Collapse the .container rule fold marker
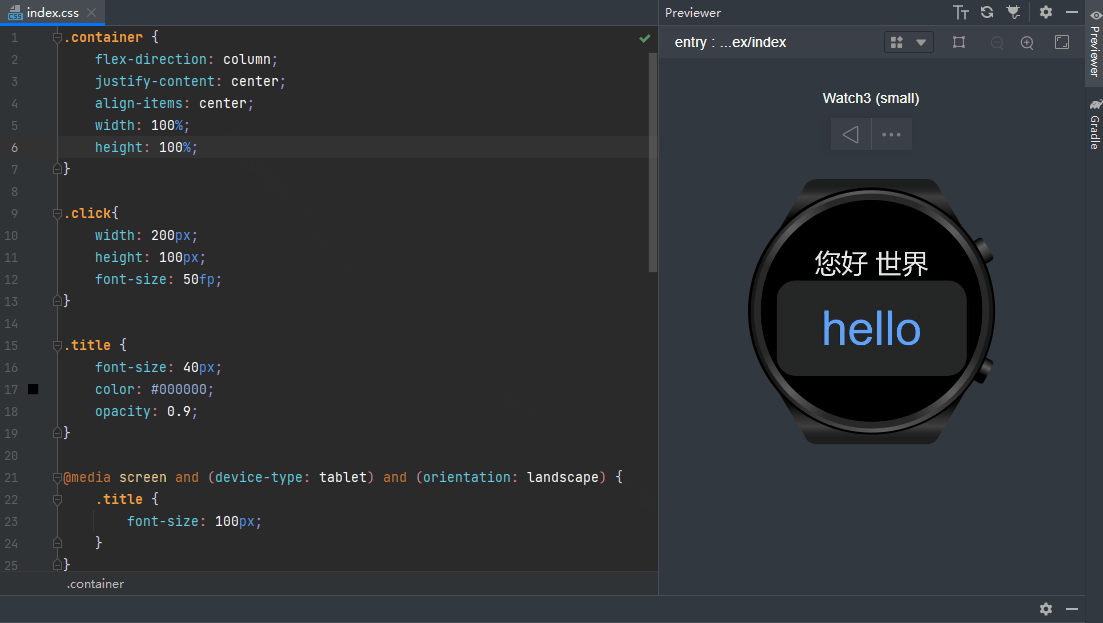The image size is (1103, 623). (x=57, y=37)
